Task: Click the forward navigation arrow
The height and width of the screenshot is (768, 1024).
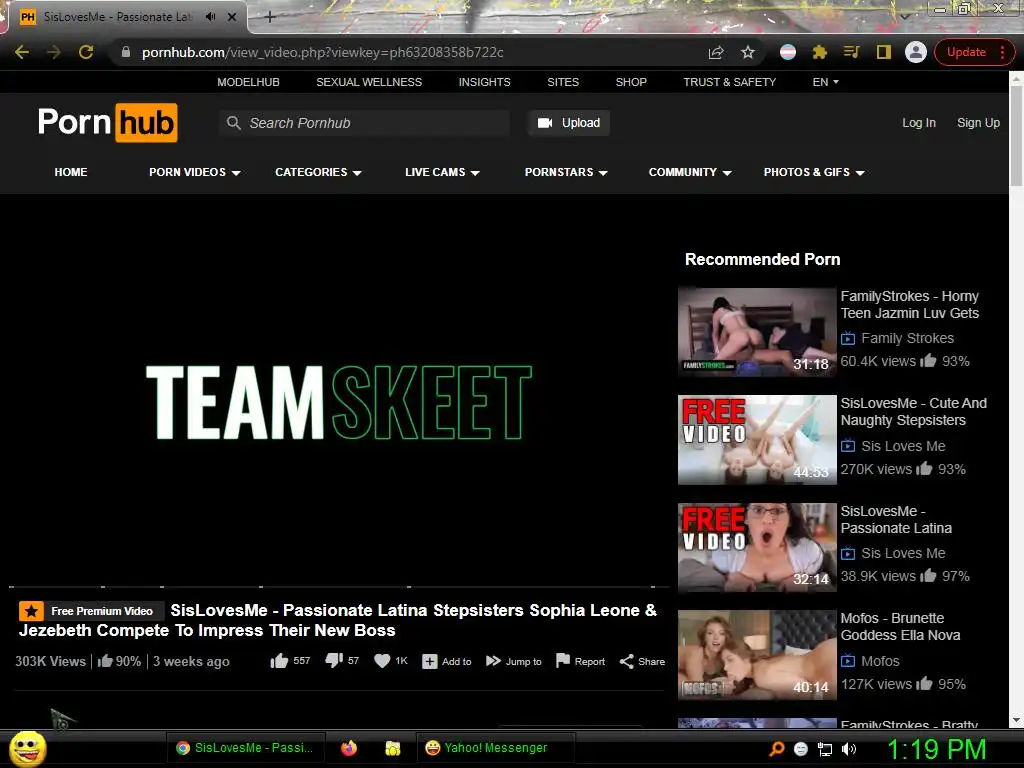Action: pos(54,52)
